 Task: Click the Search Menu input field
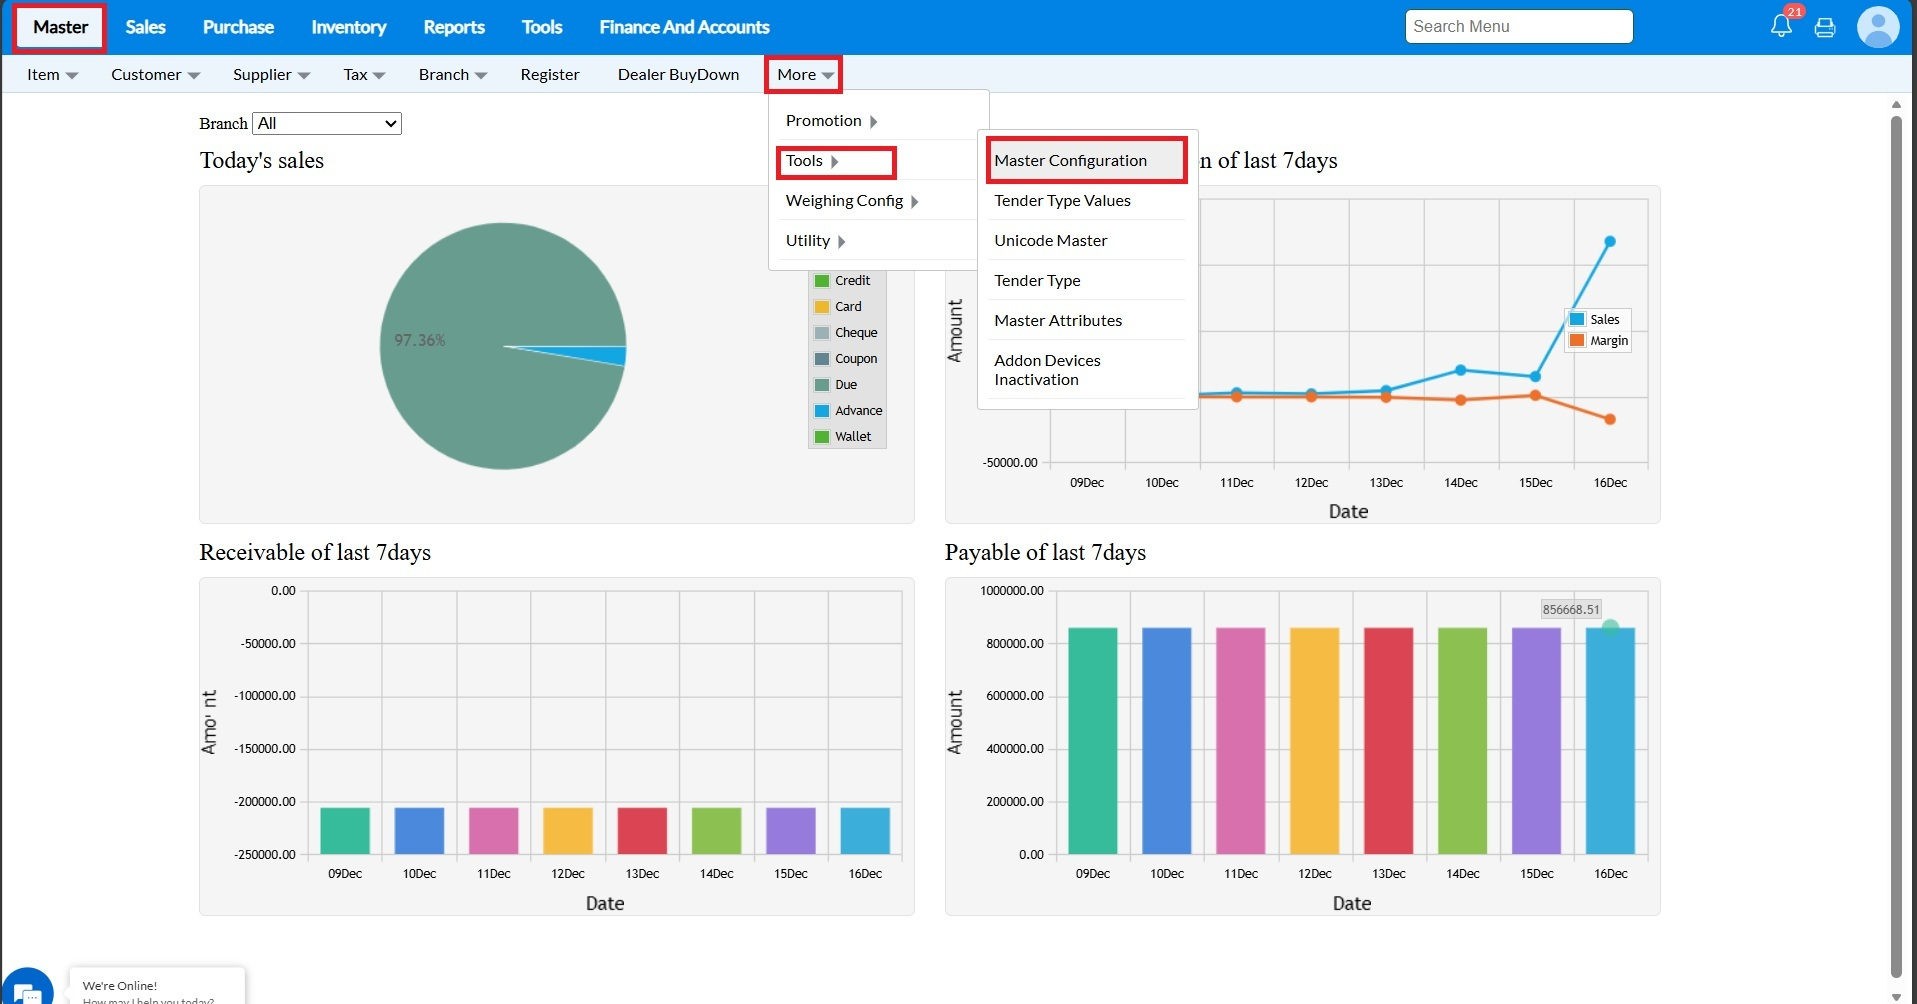[1518, 27]
